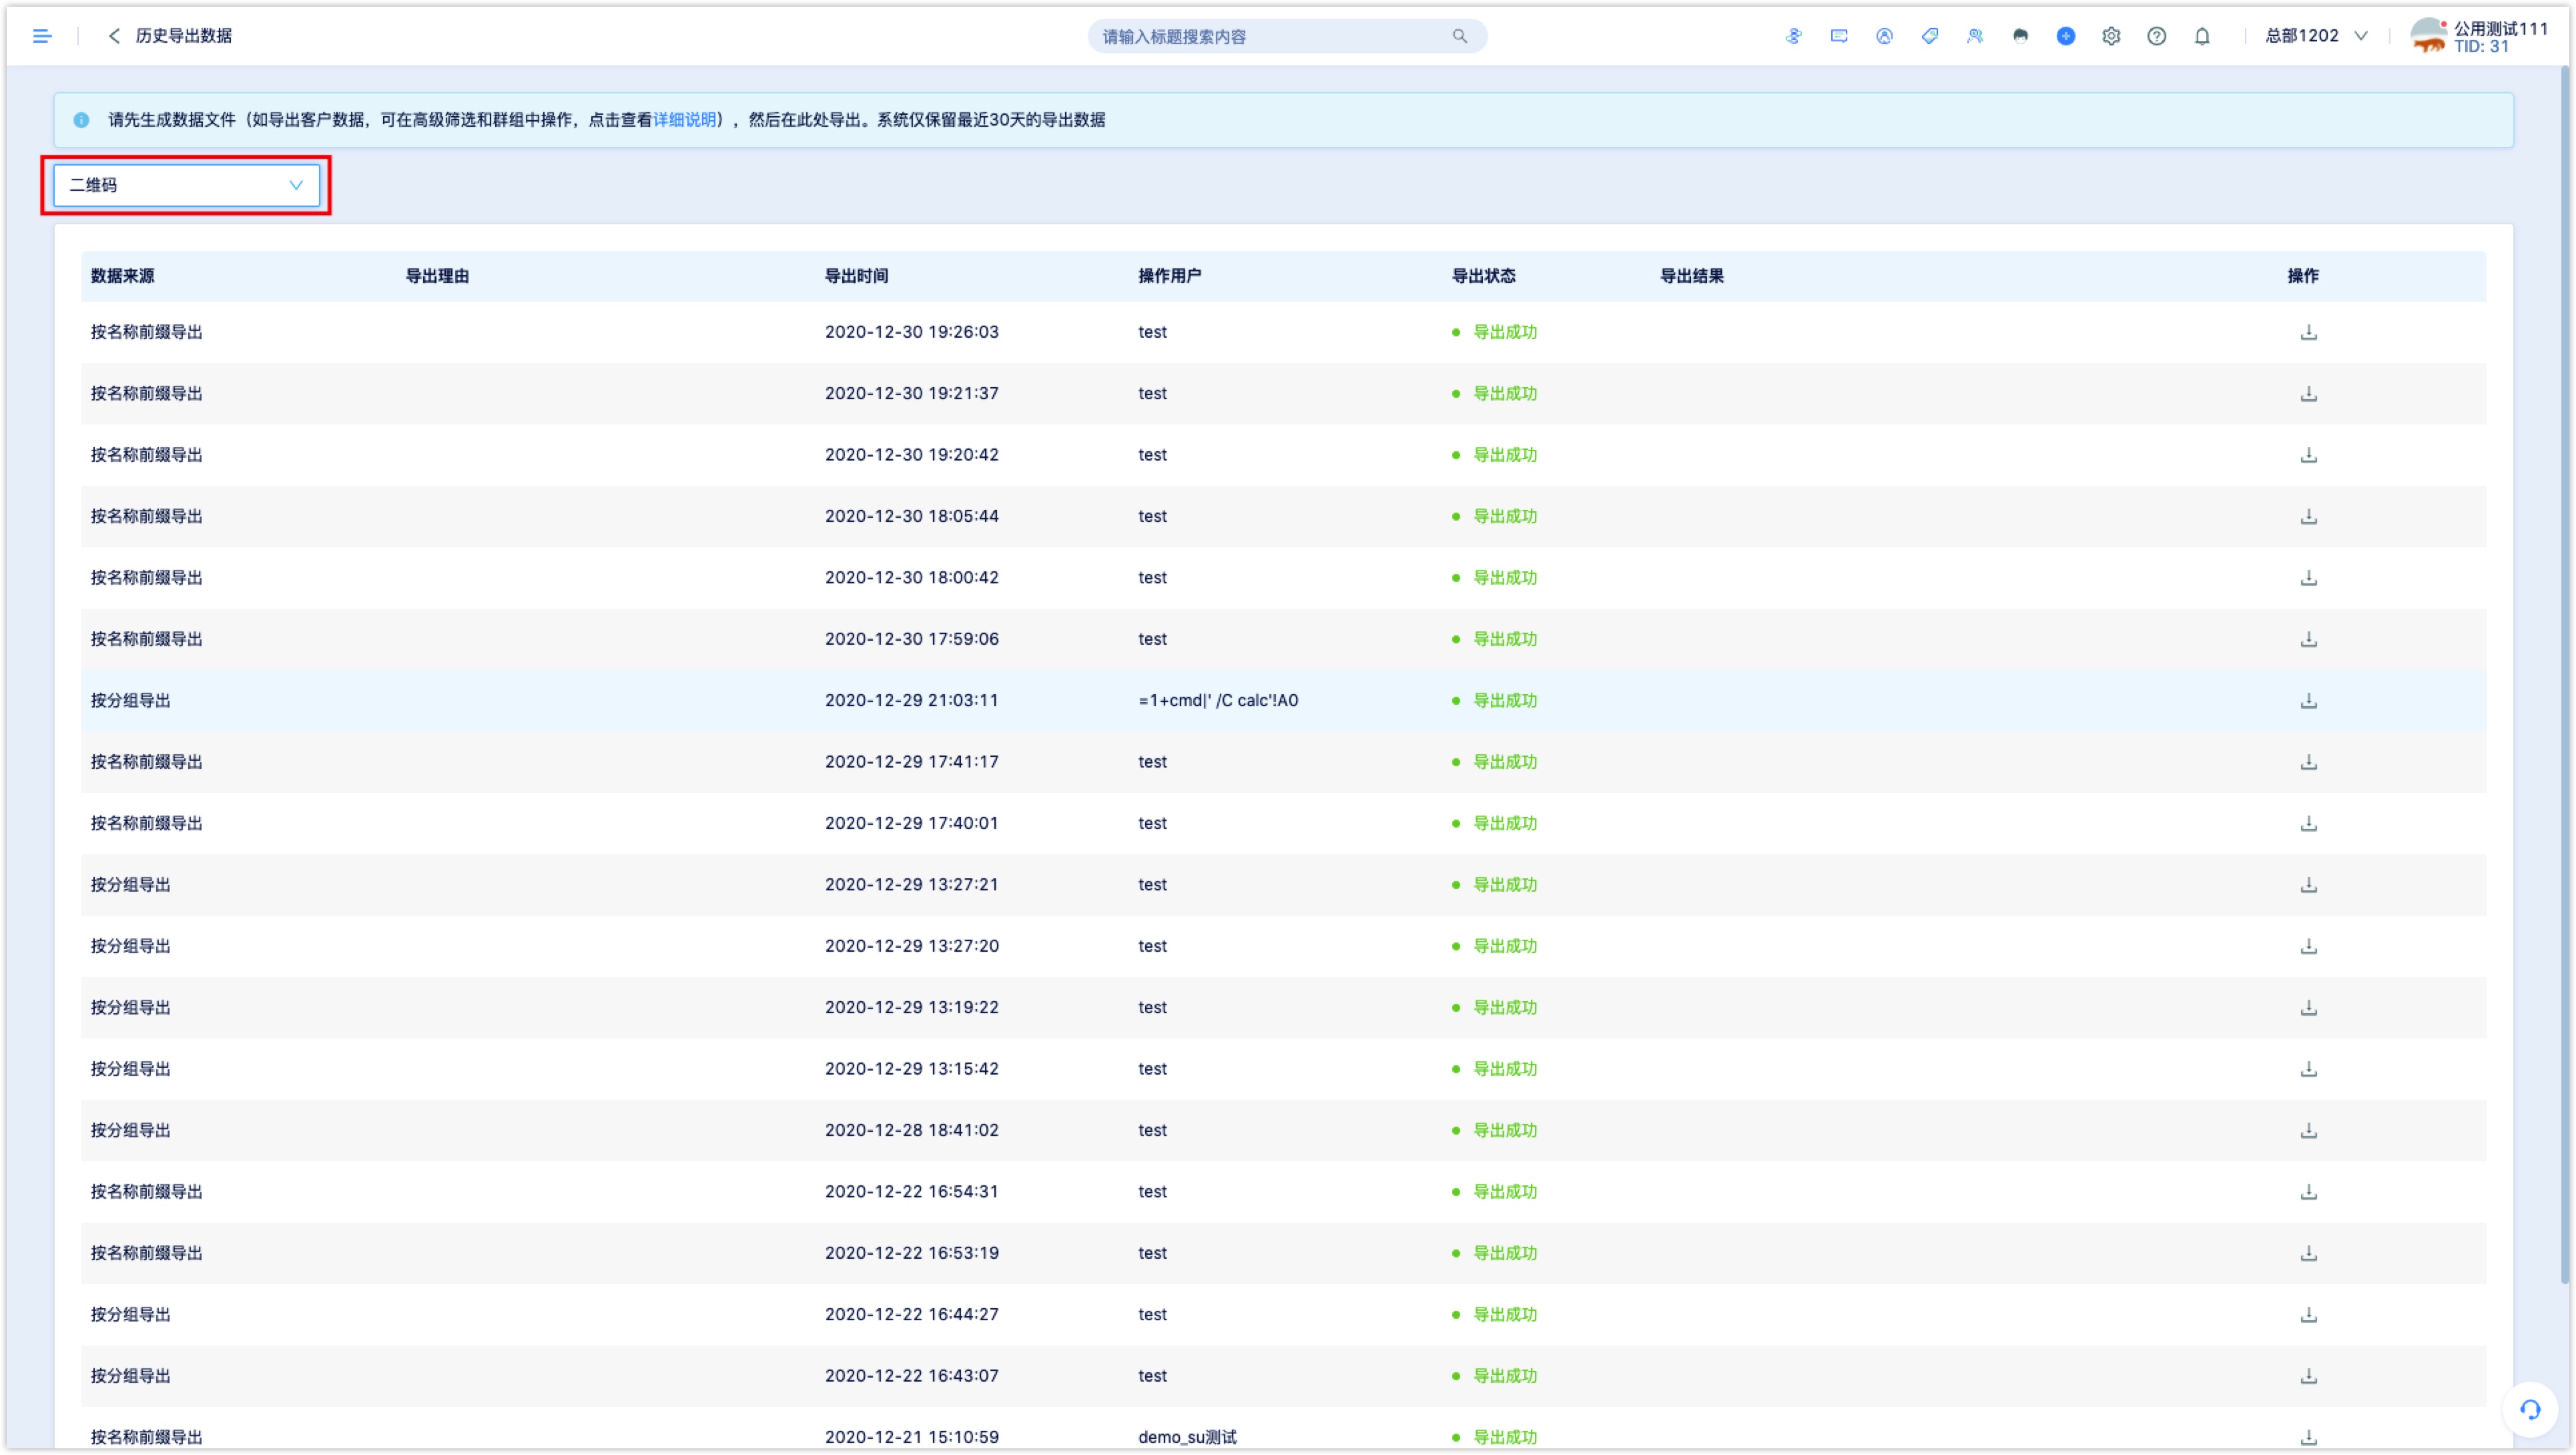
Task: Click the 历史导出数据 page title
Action: tap(183, 36)
